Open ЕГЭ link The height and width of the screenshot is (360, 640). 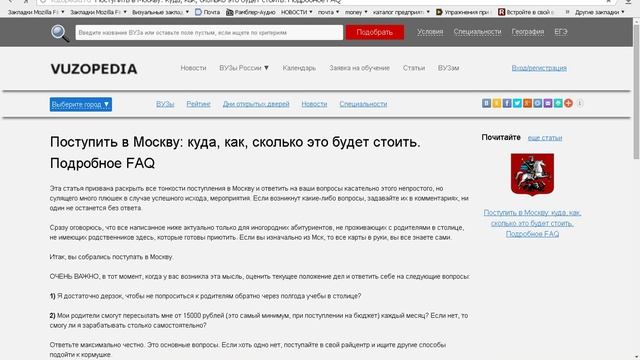click(561, 31)
